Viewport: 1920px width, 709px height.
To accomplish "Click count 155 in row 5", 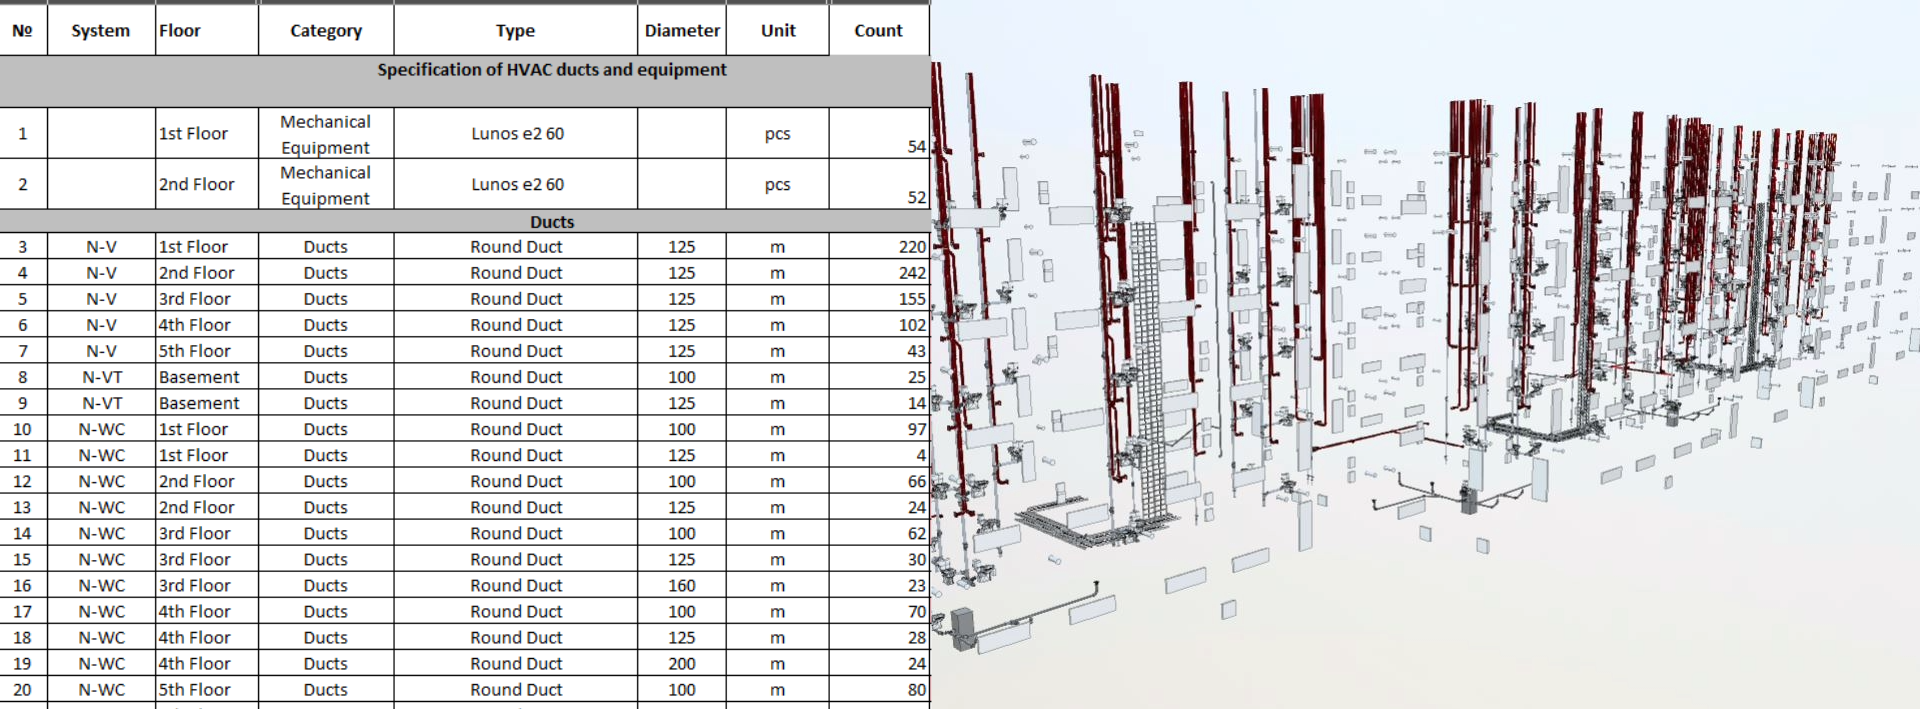I will (879, 298).
